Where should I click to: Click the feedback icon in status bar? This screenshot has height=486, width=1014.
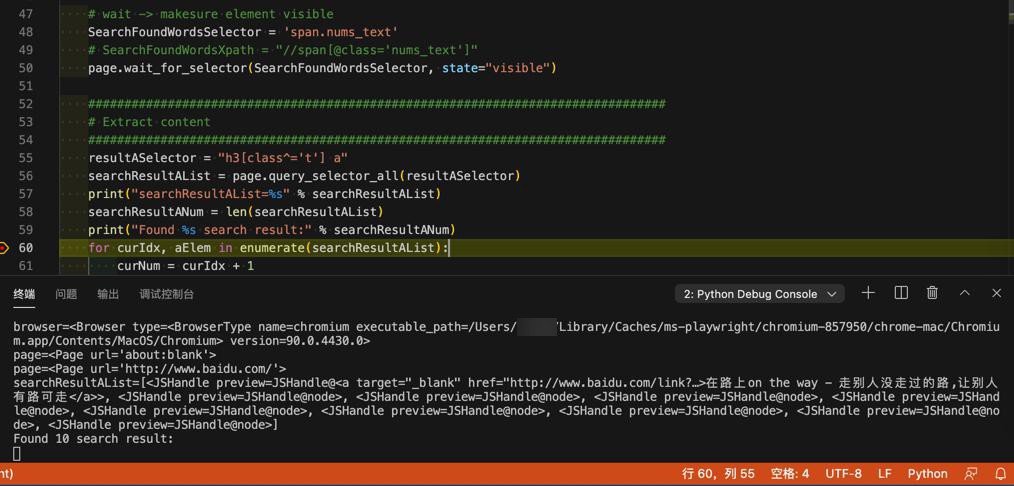pos(971,474)
